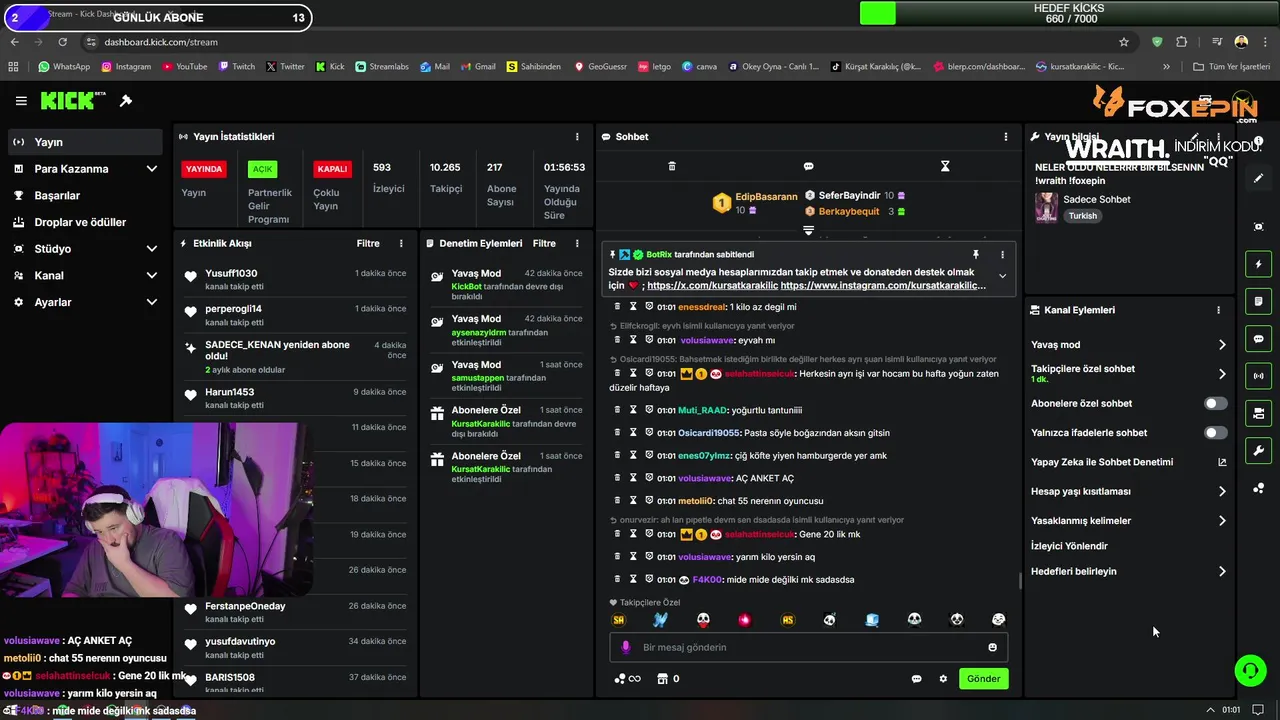Send the message with the Gönder button
This screenshot has width=1280, height=720.
(983, 679)
